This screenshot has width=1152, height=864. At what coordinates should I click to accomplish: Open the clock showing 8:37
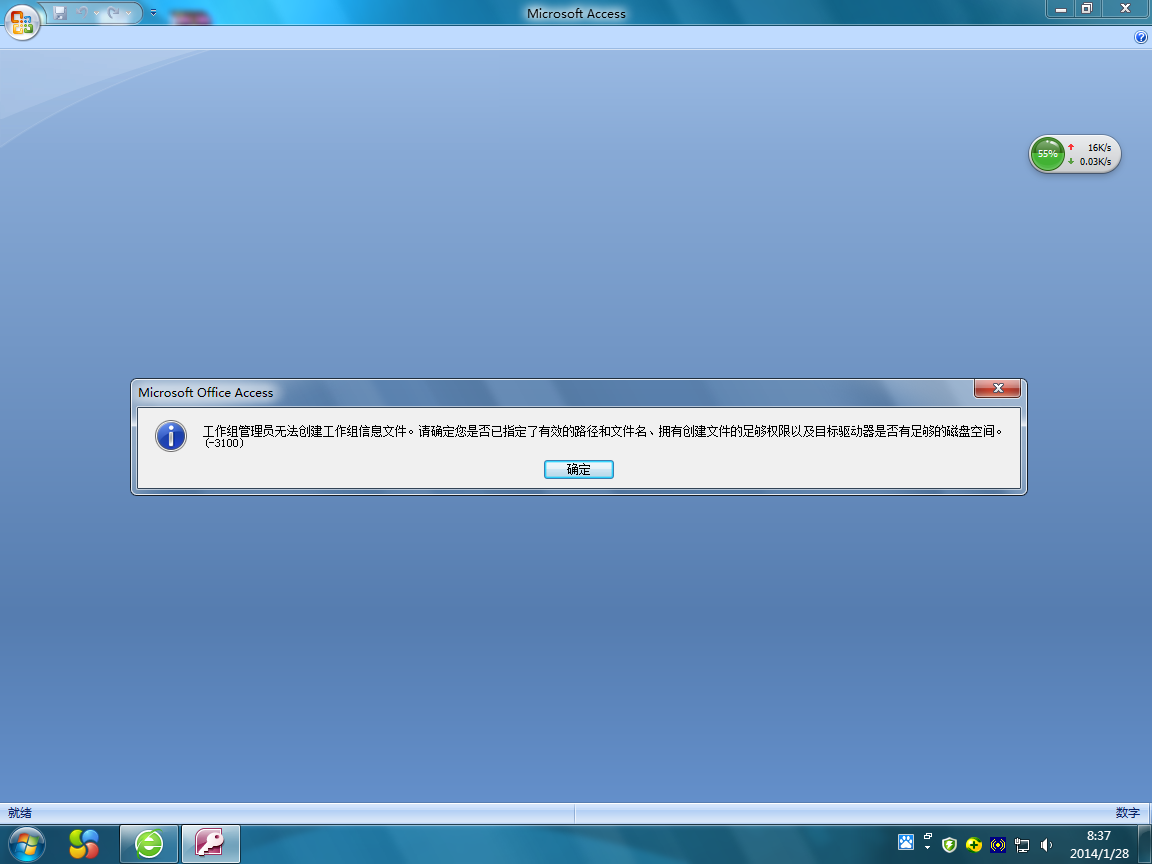(x=1099, y=844)
